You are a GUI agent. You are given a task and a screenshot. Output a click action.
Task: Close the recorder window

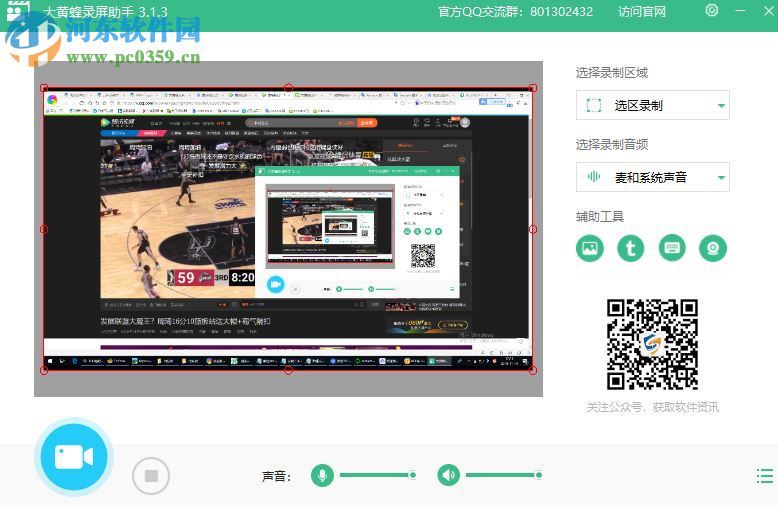768,11
